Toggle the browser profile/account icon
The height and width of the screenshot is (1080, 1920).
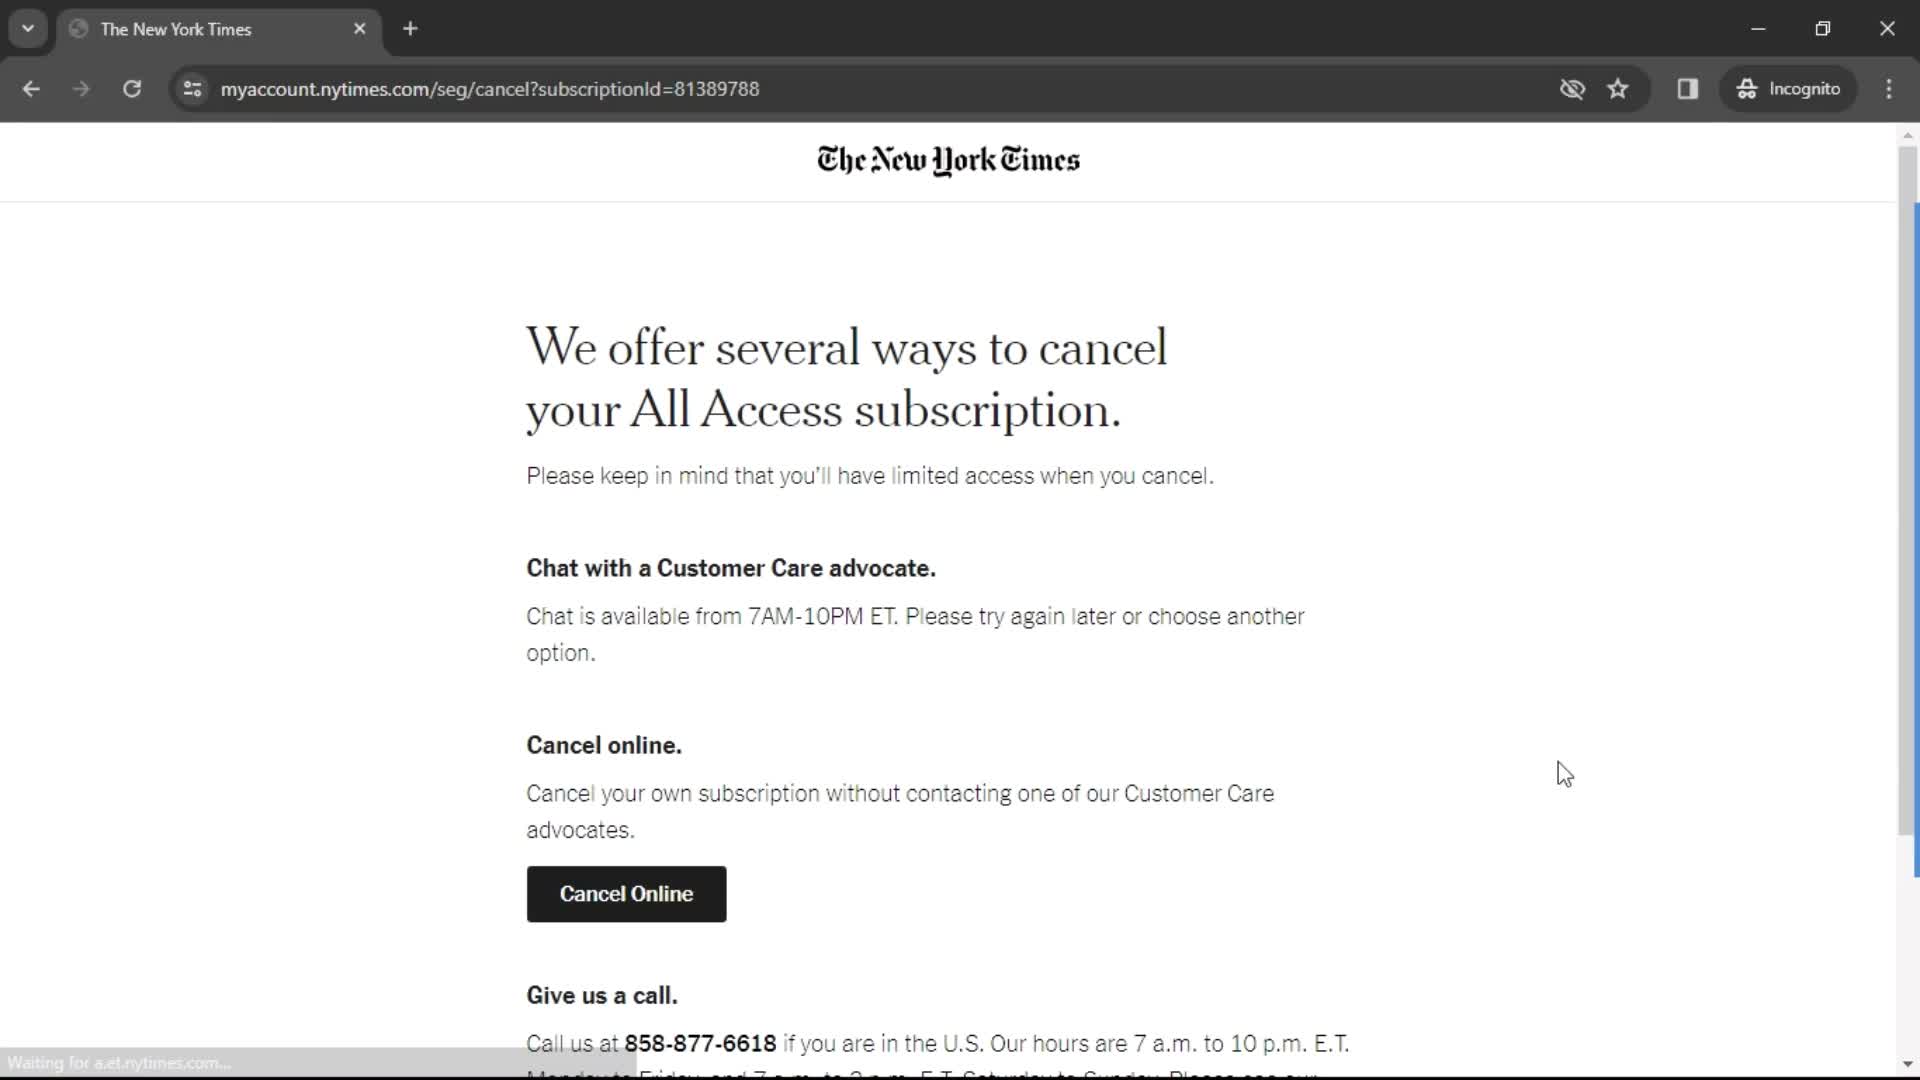(x=1789, y=88)
